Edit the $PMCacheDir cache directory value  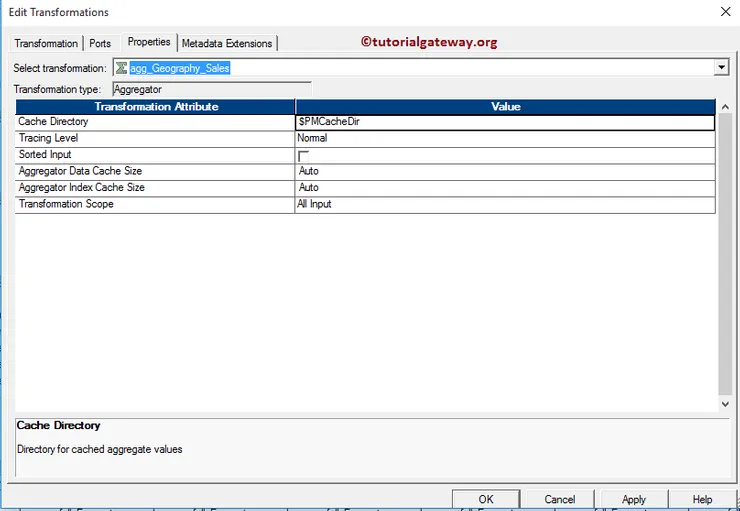[505, 122]
